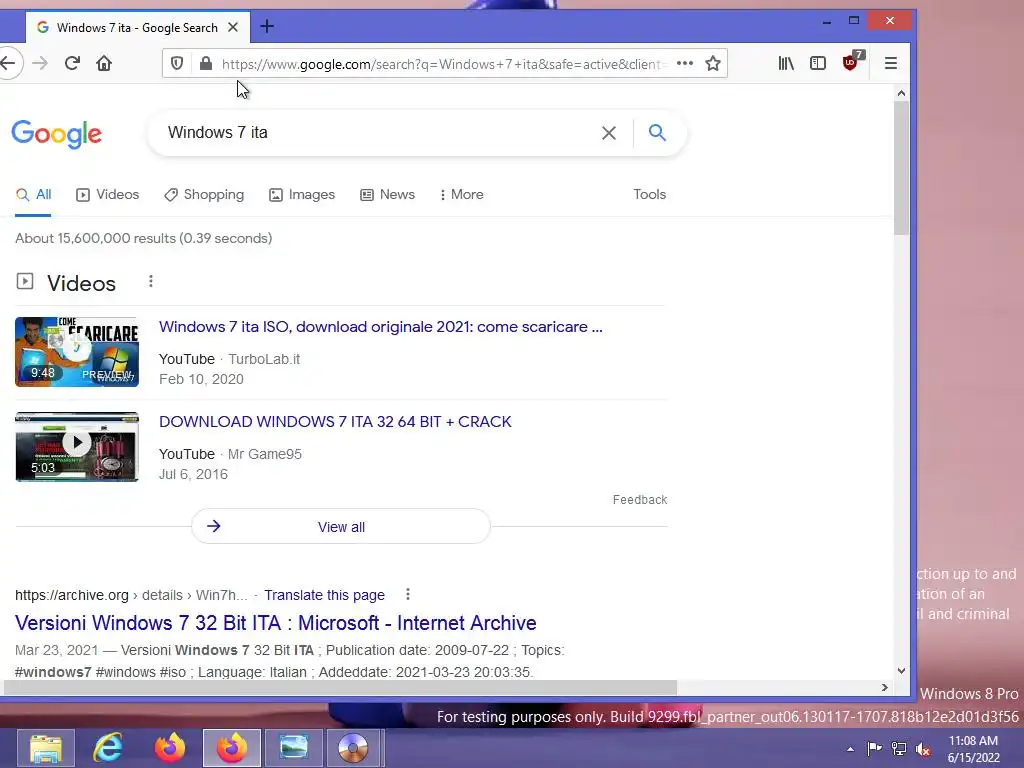Show hidden system tray icons

850,749
